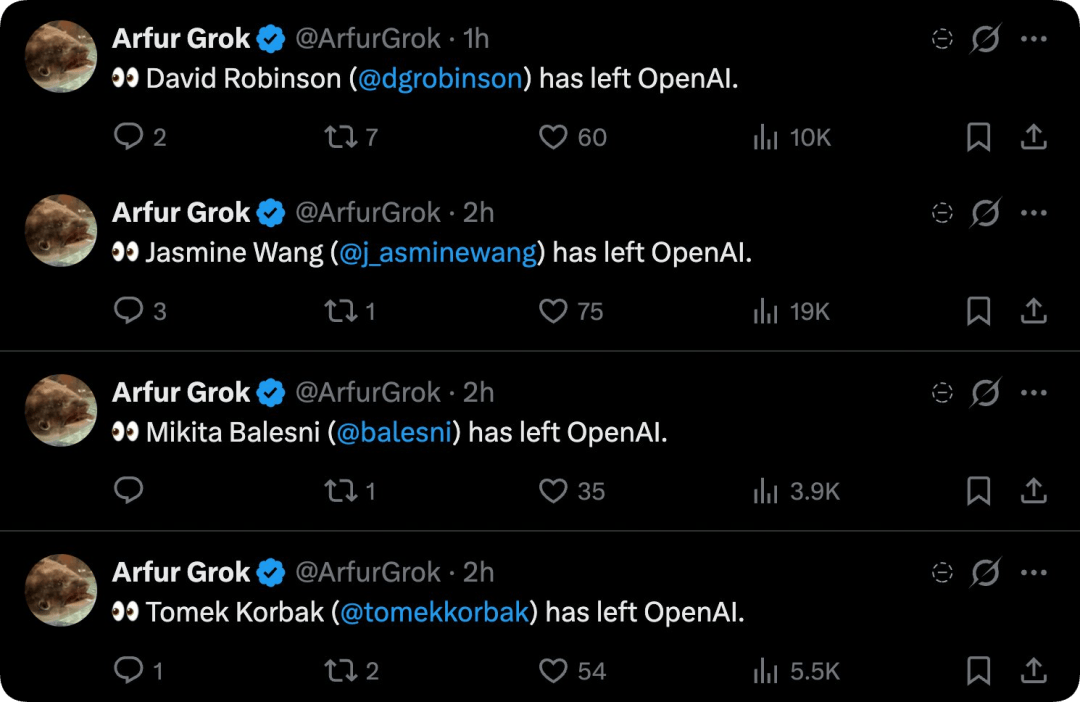Click Arfur Grok avatar on first tweet
The height and width of the screenshot is (702, 1080).
tap(61, 56)
